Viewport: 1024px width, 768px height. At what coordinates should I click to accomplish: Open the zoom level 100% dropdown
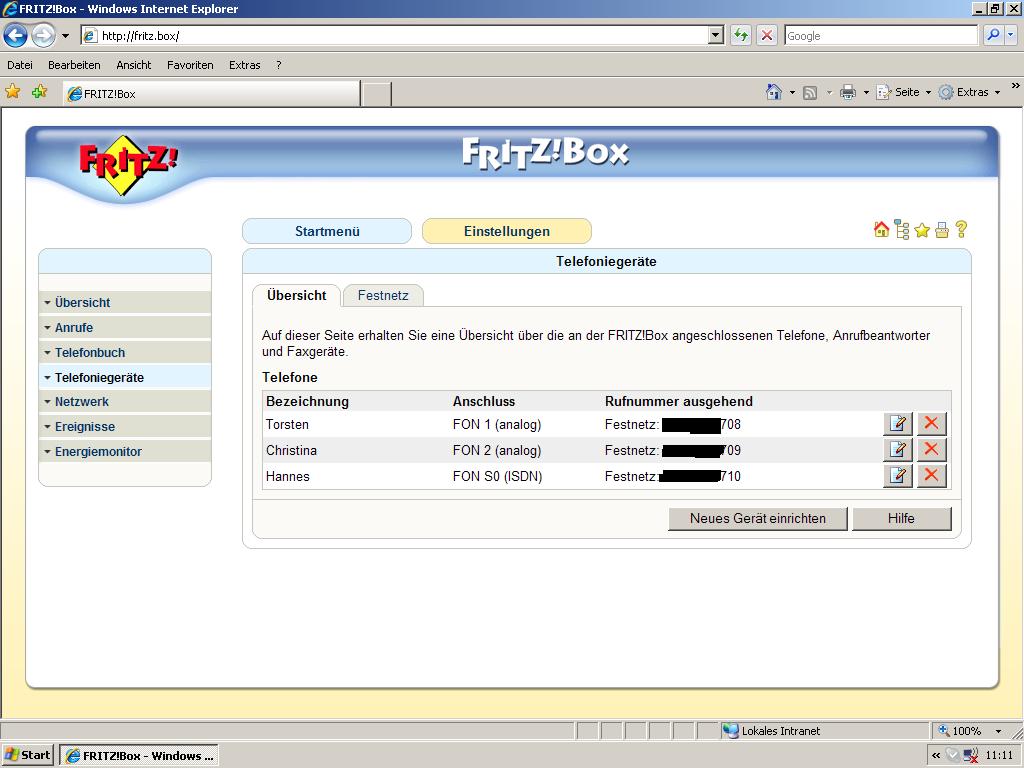point(998,731)
